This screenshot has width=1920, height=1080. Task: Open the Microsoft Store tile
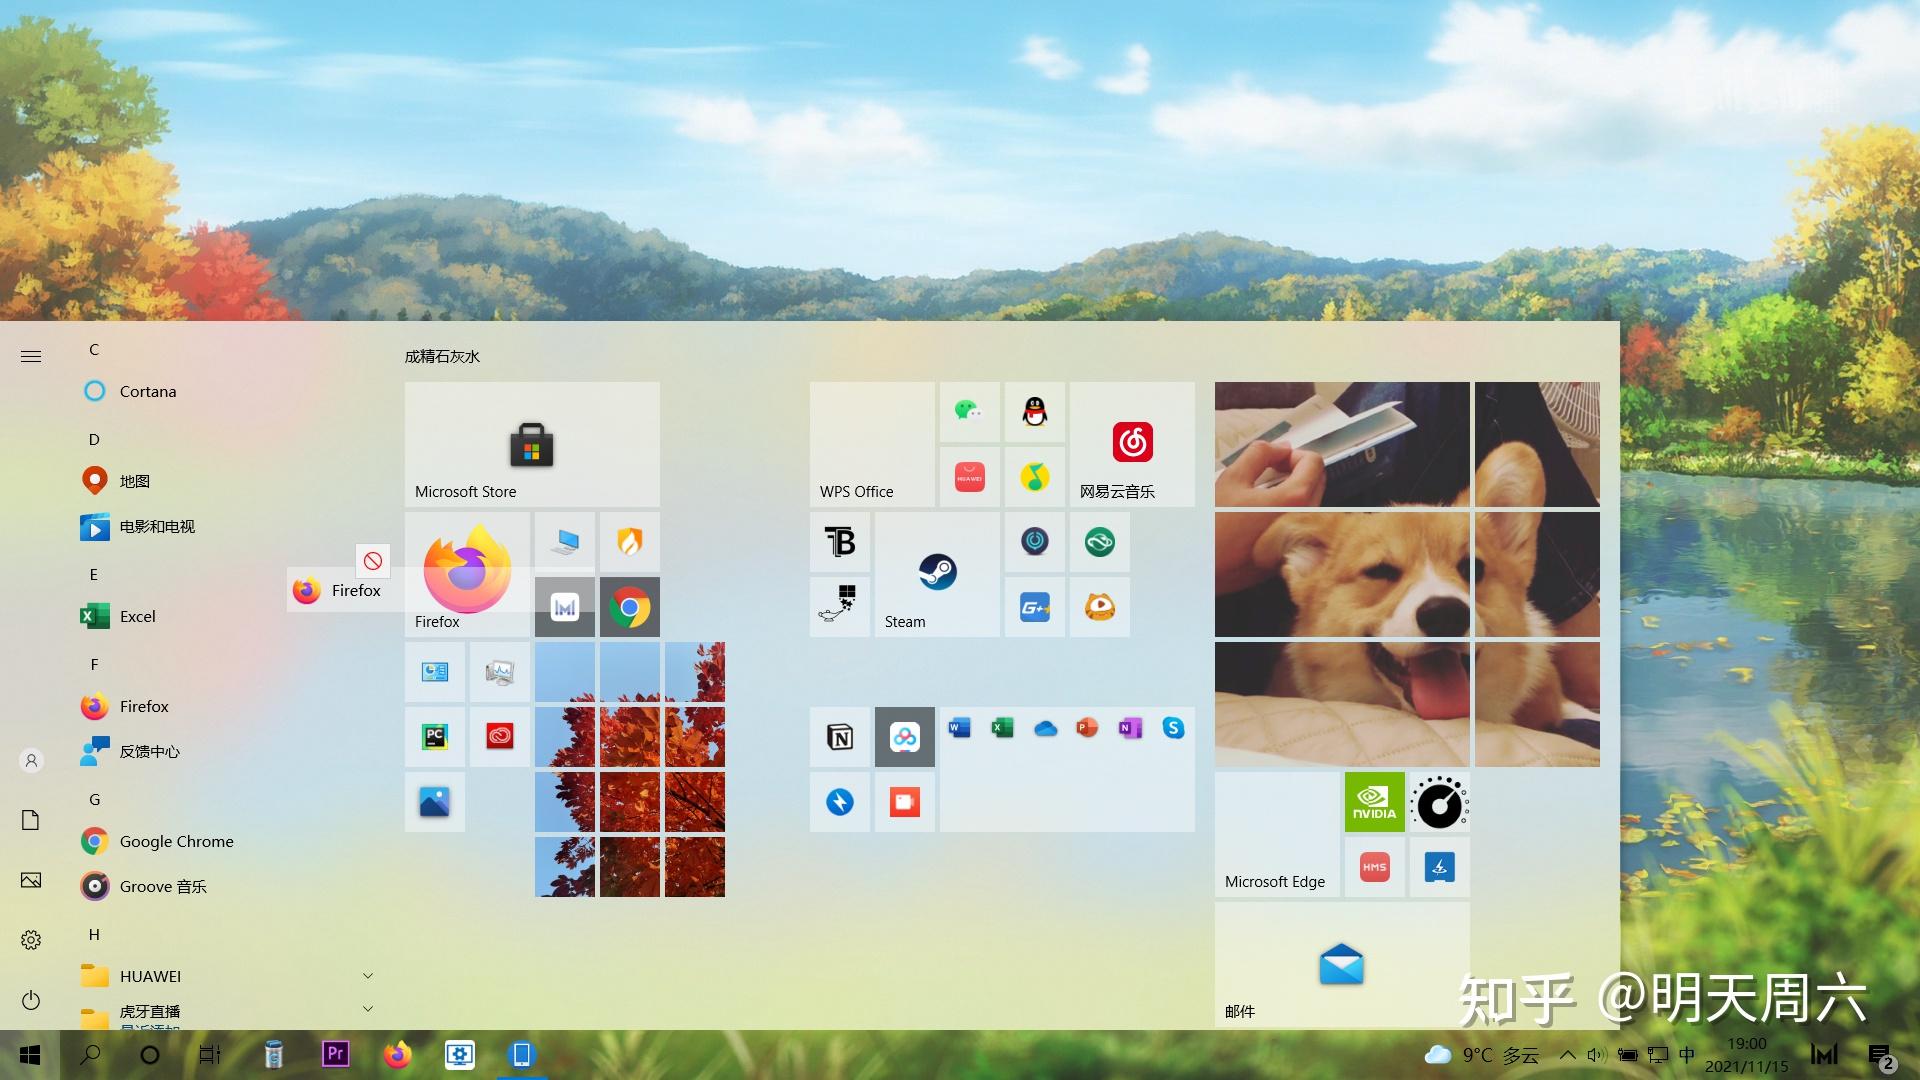531,444
